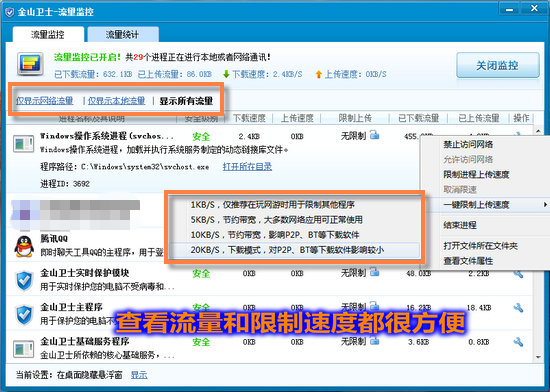Expand 一键限制上传速度 submenu arrow
550x392 pixels.
click(x=545, y=204)
